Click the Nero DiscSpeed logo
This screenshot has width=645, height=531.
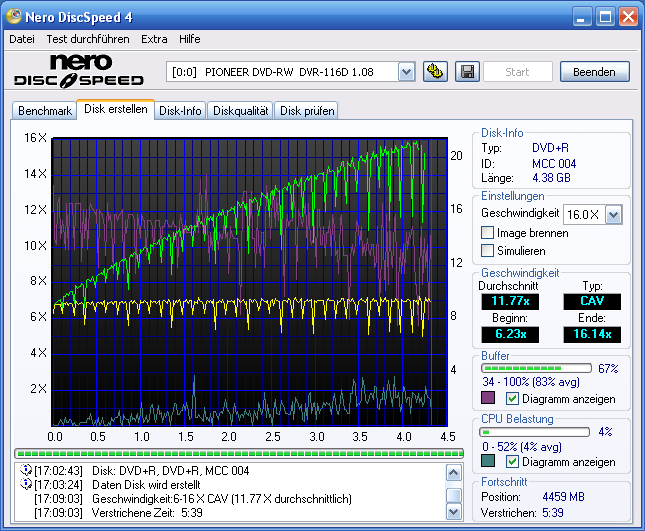point(82,70)
